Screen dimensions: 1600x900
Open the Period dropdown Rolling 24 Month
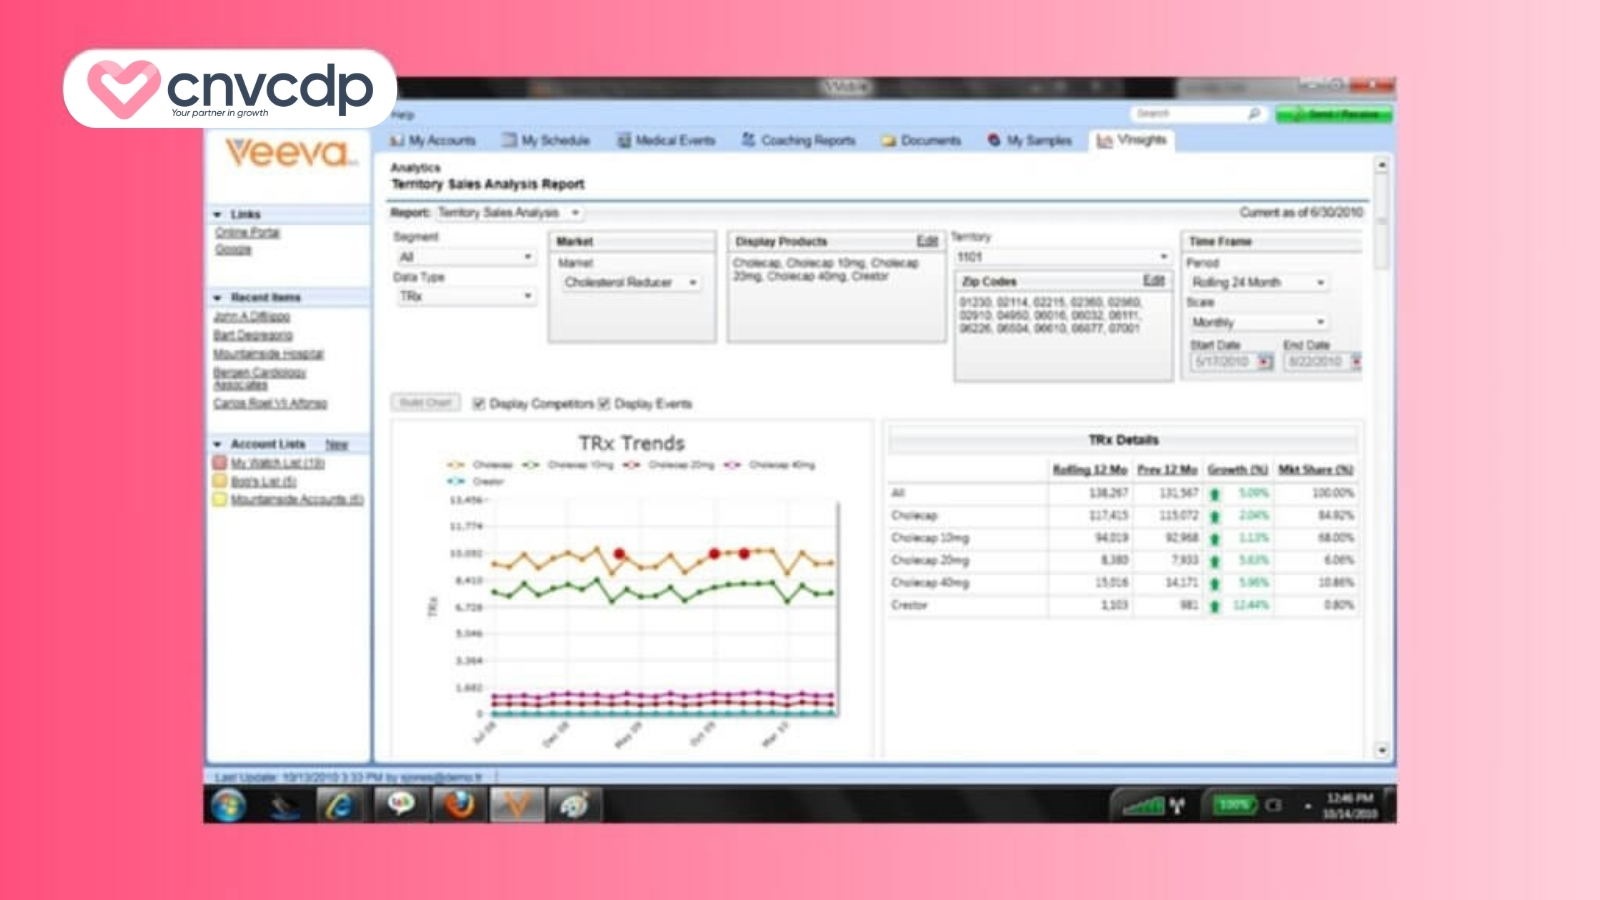click(1258, 283)
